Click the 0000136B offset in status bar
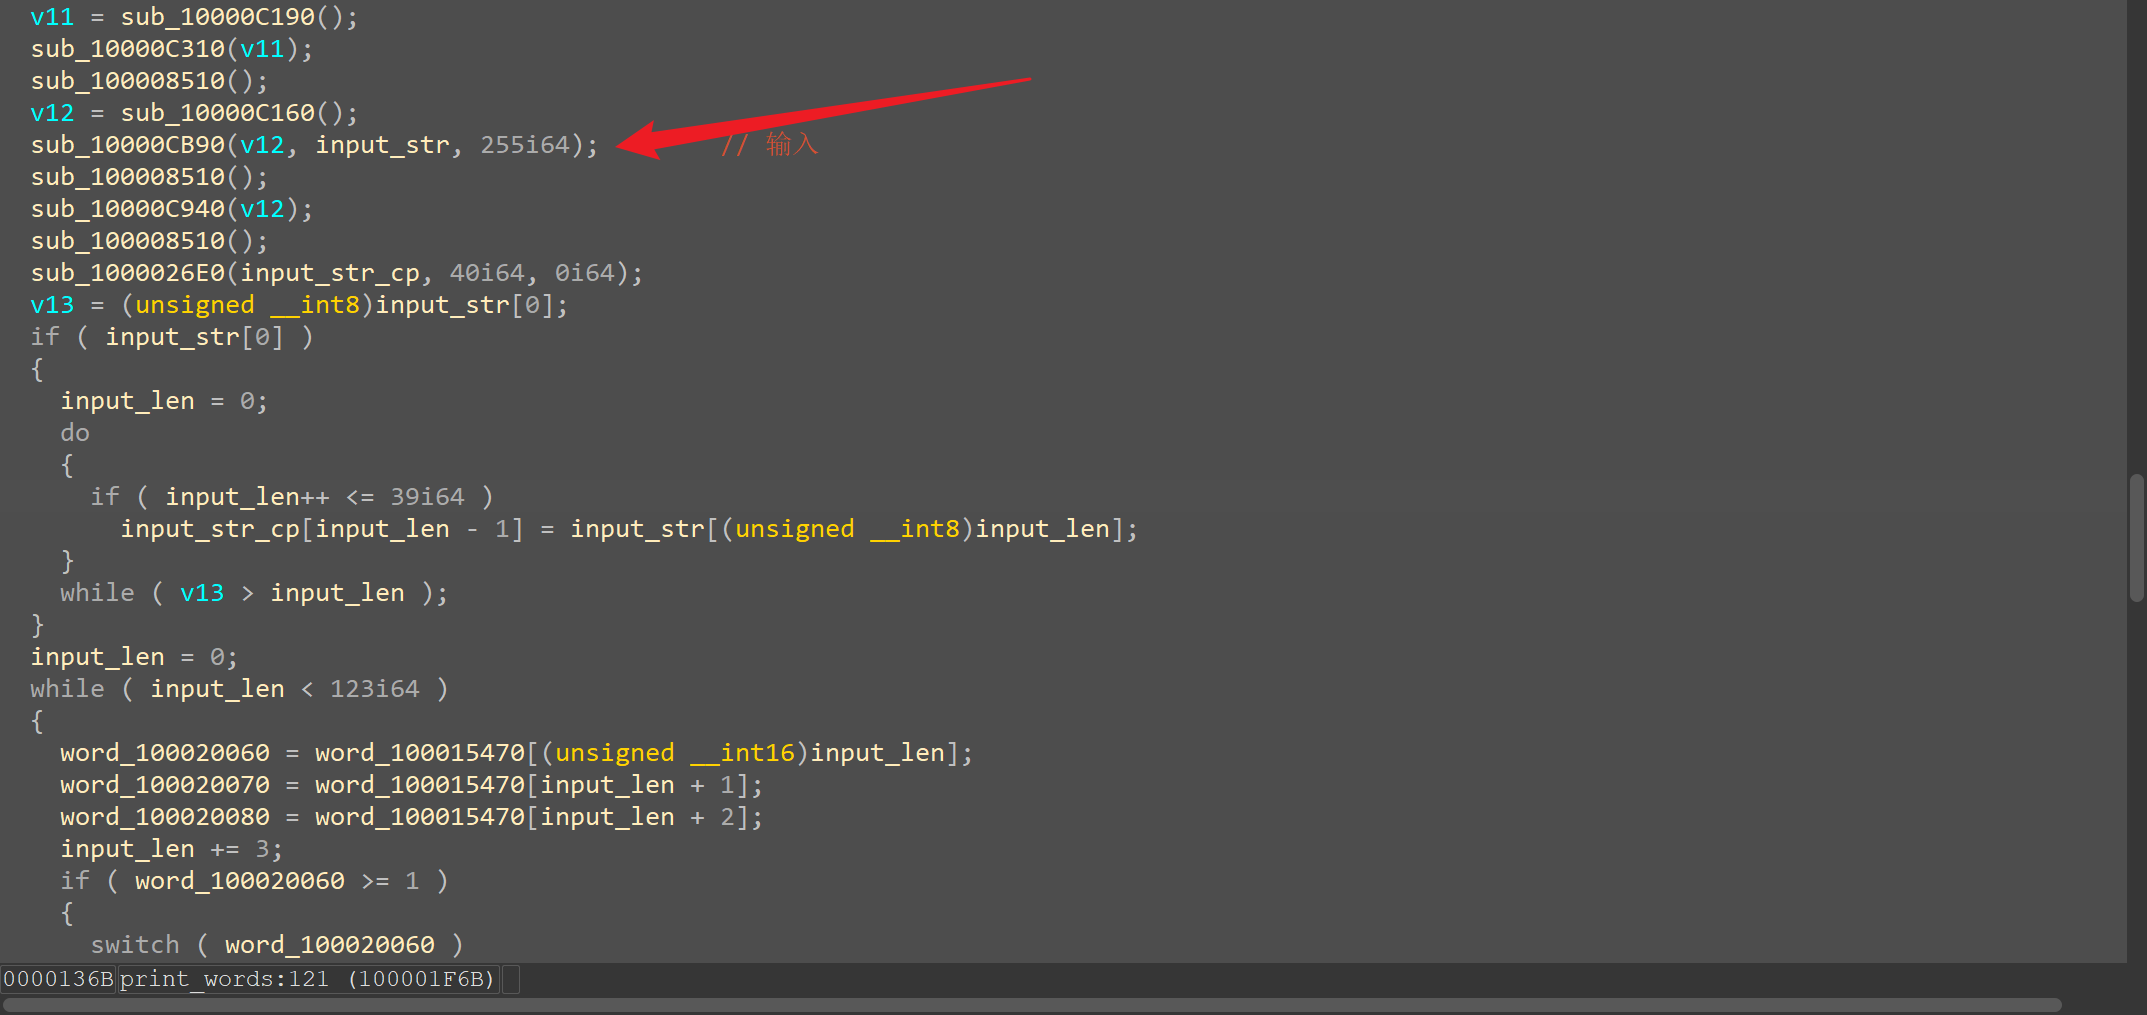Viewport: 2147px width, 1015px height. [x=58, y=979]
